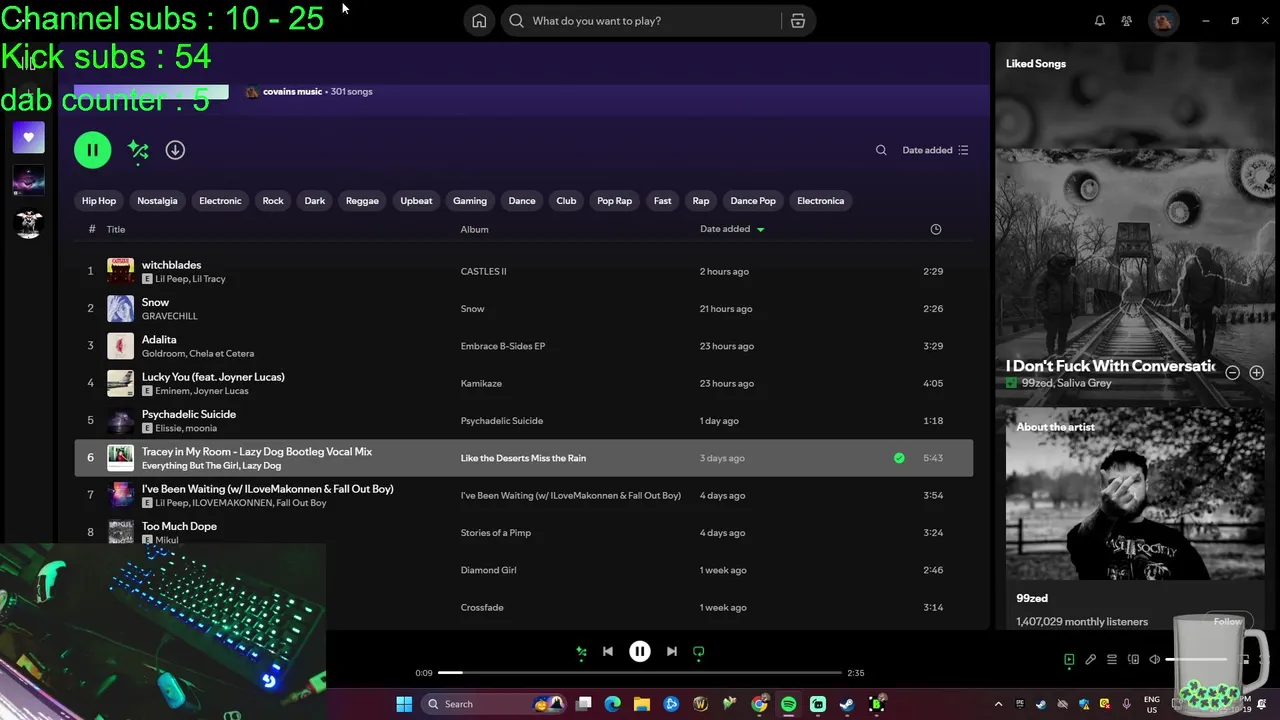Open the album link 'Diamond Girl'
Viewport: 1280px width, 720px height.
click(488, 570)
